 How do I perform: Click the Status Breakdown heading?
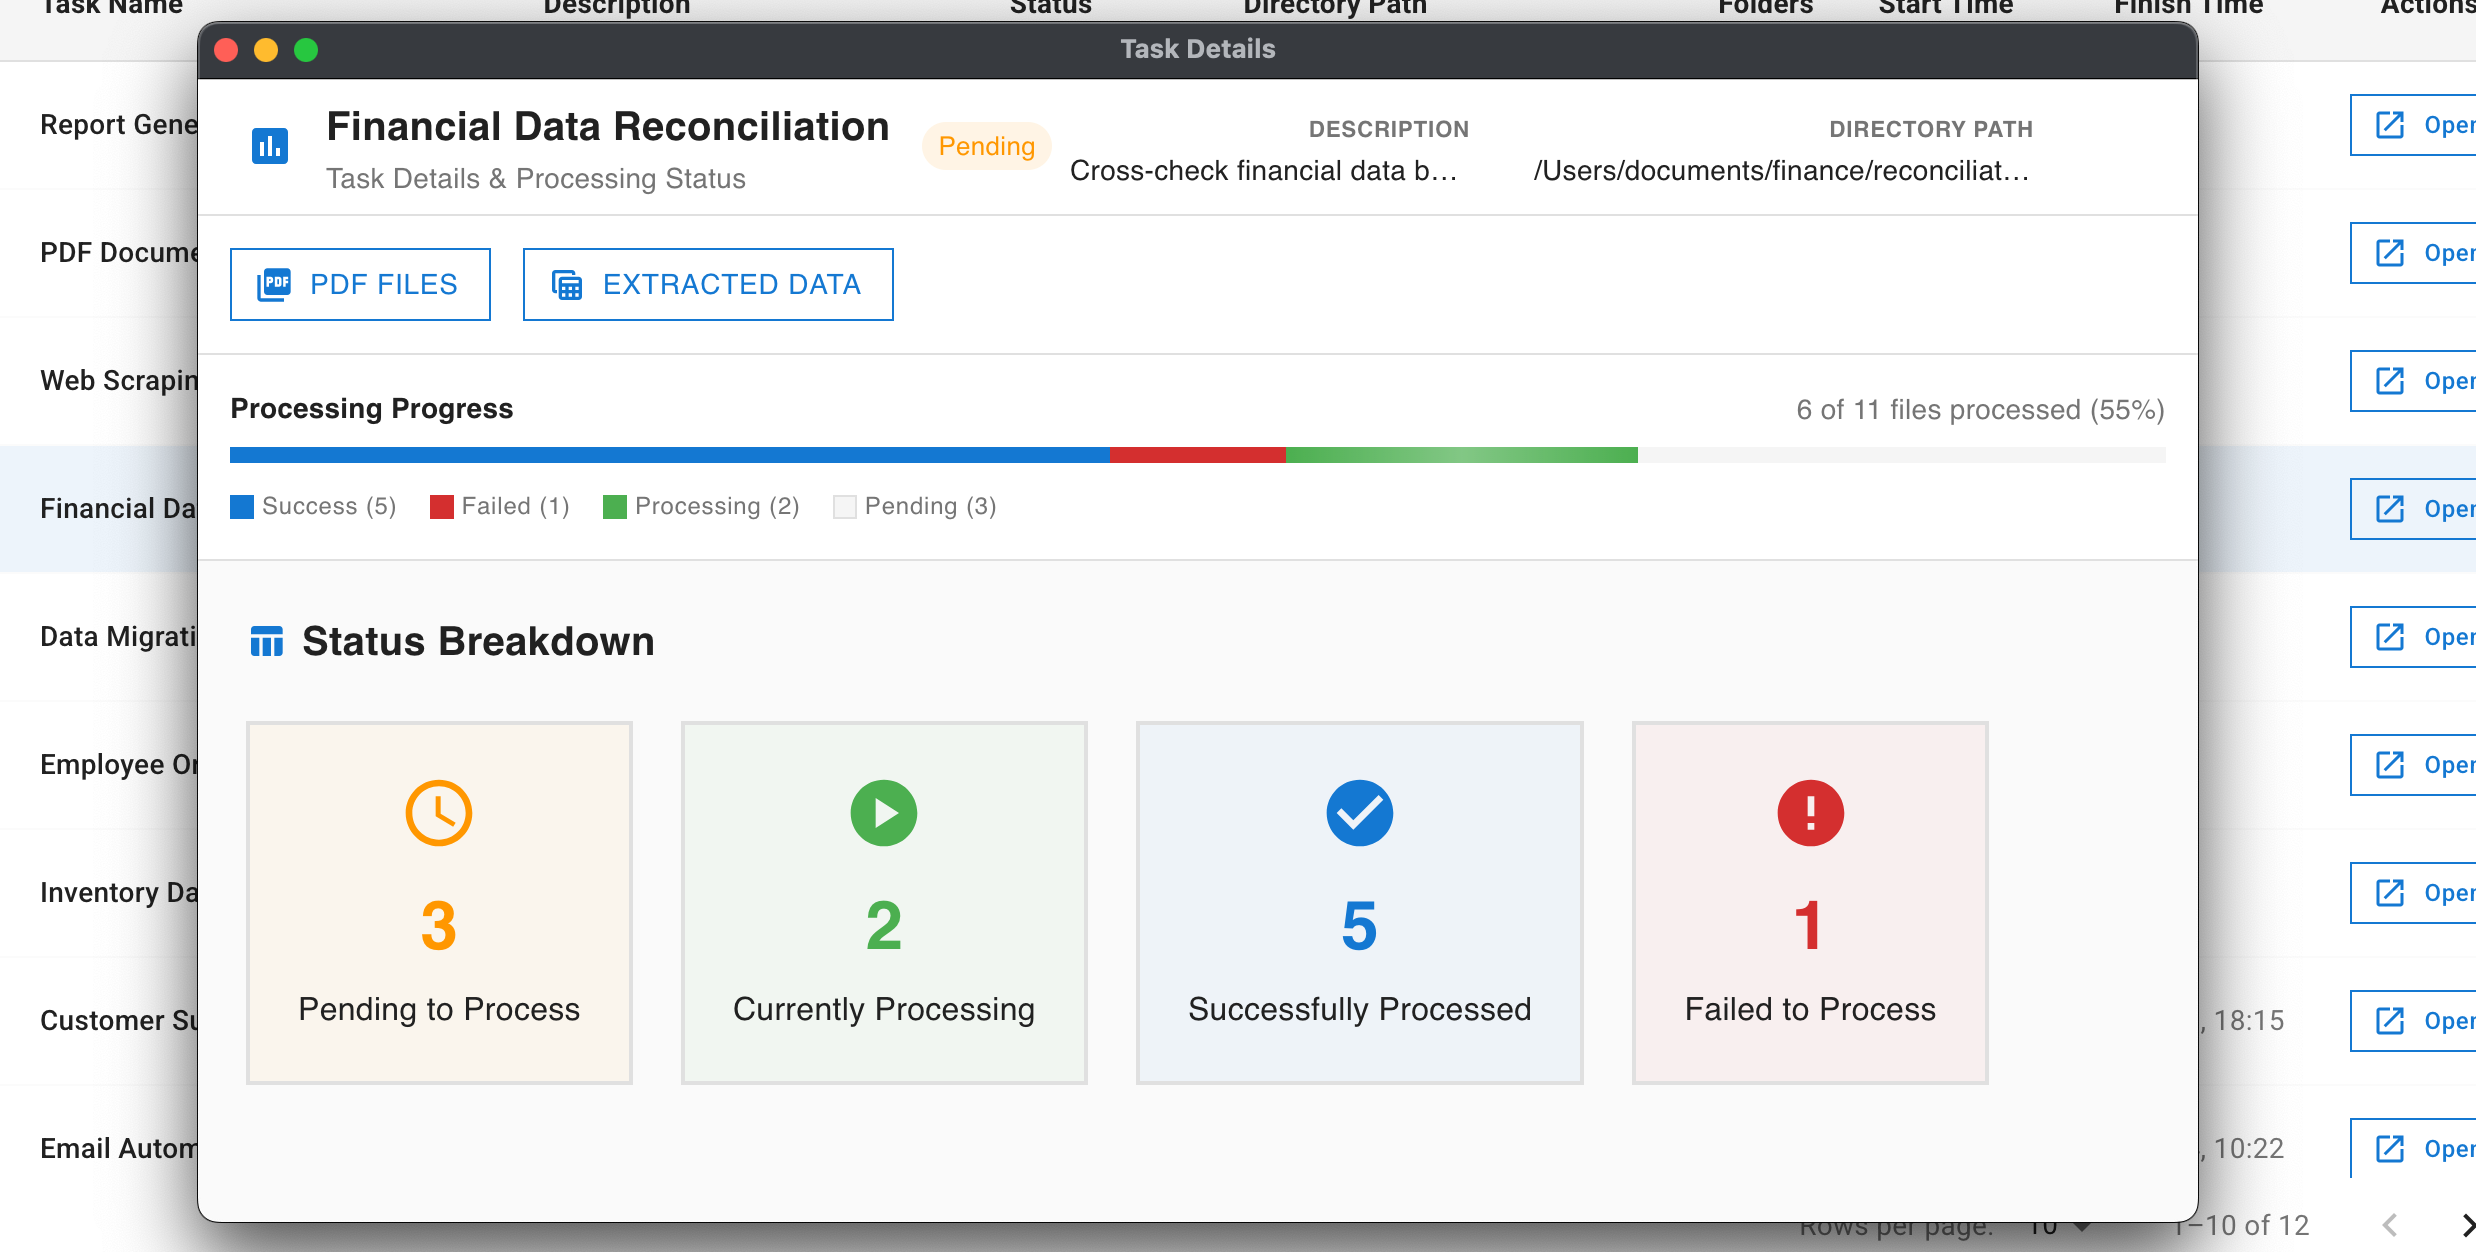pos(478,641)
